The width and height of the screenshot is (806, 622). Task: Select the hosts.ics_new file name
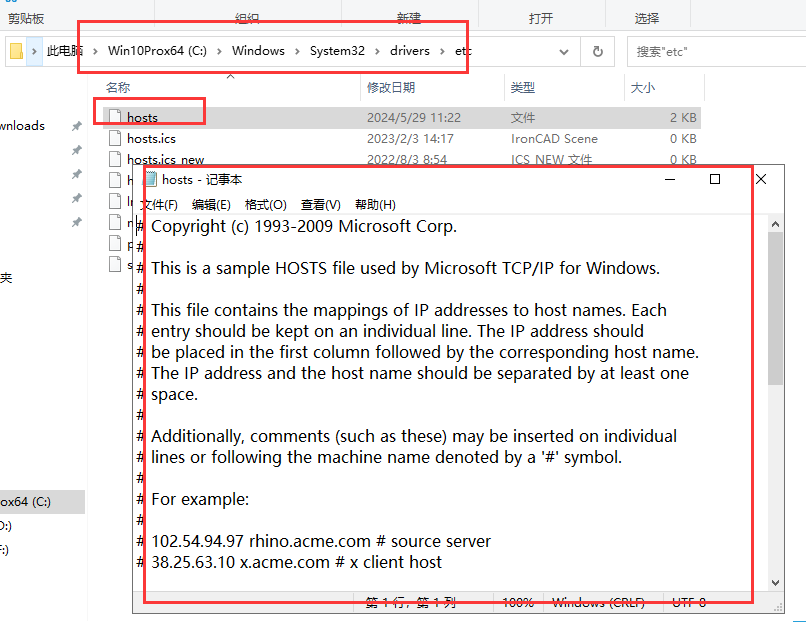166,159
